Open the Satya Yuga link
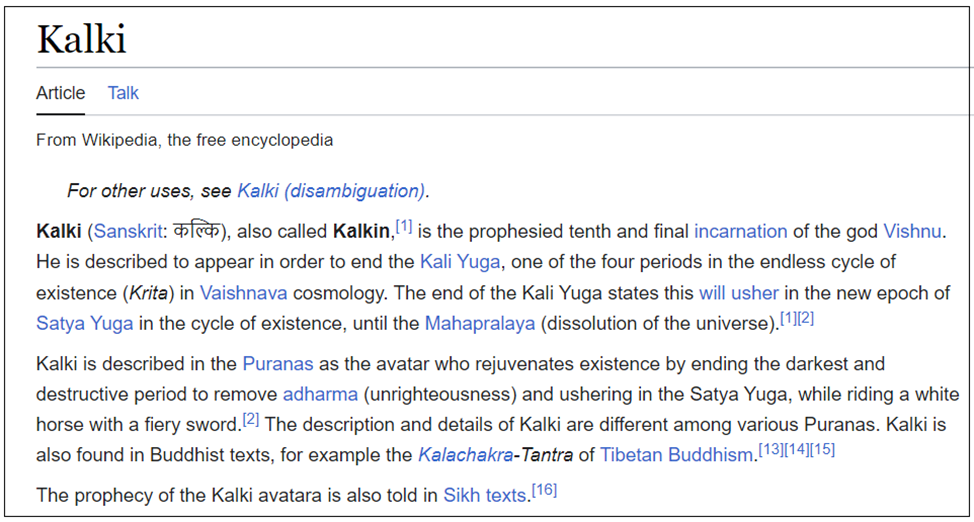Screen dimensions: 974x522 click(x=84, y=324)
